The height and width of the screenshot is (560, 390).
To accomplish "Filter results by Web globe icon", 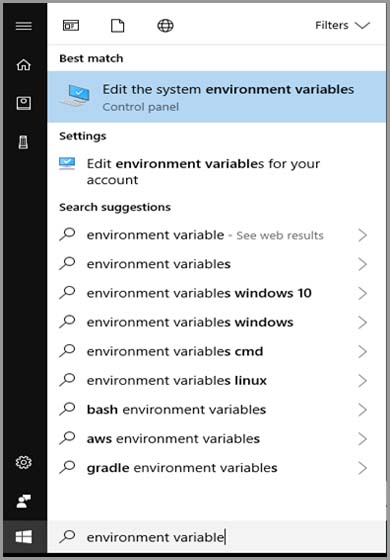I will [x=165, y=26].
